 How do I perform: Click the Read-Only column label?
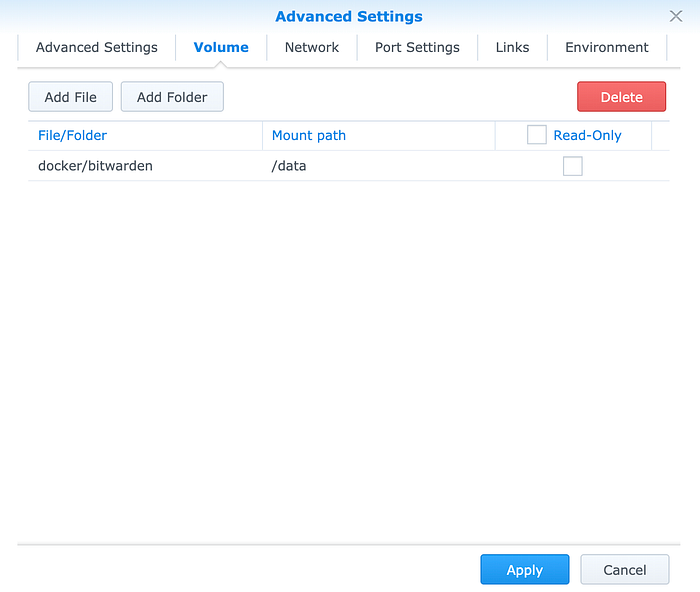coord(587,135)
